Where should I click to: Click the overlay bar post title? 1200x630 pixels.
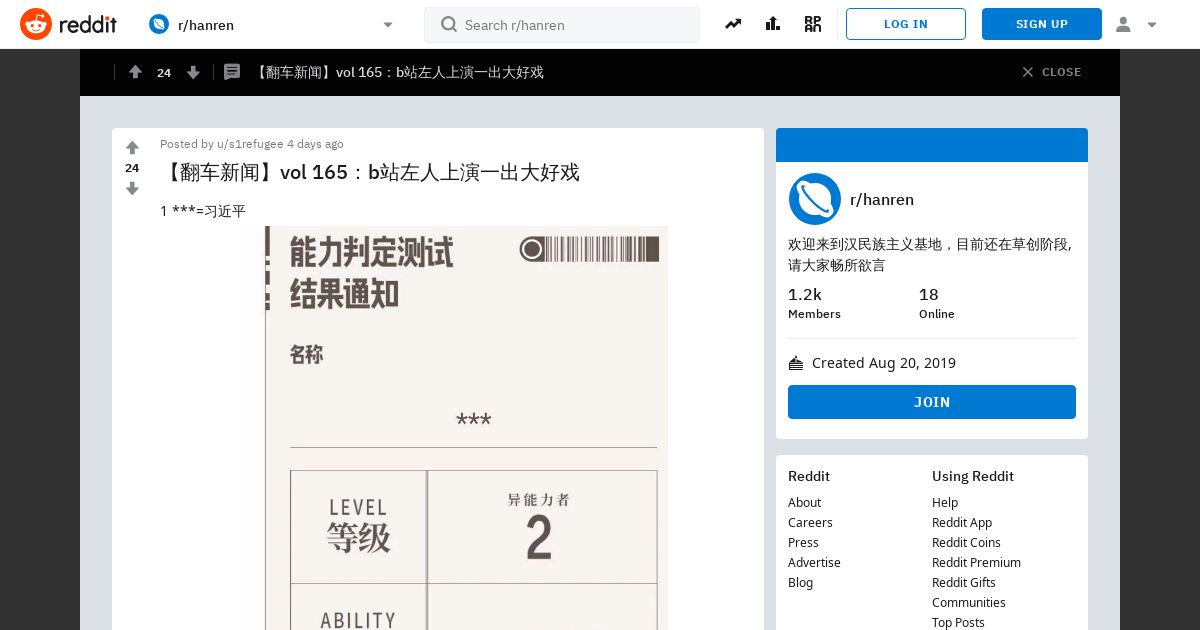(x=398, y=72)
